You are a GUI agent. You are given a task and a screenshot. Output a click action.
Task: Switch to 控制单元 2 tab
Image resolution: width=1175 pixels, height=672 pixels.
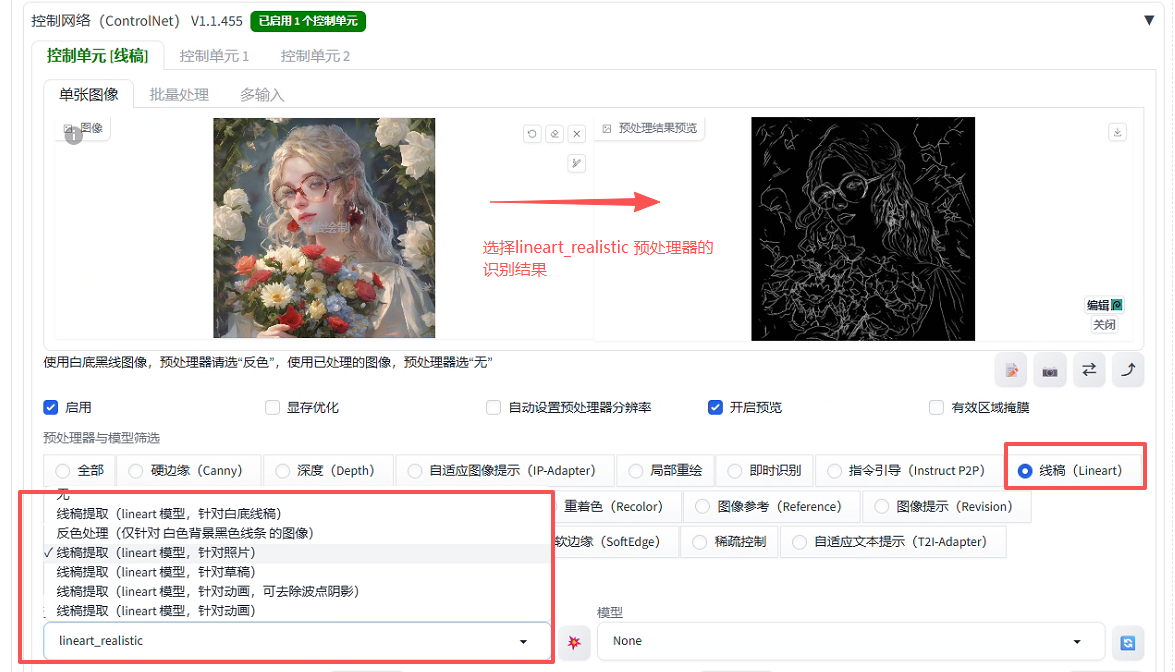point(315,56)
